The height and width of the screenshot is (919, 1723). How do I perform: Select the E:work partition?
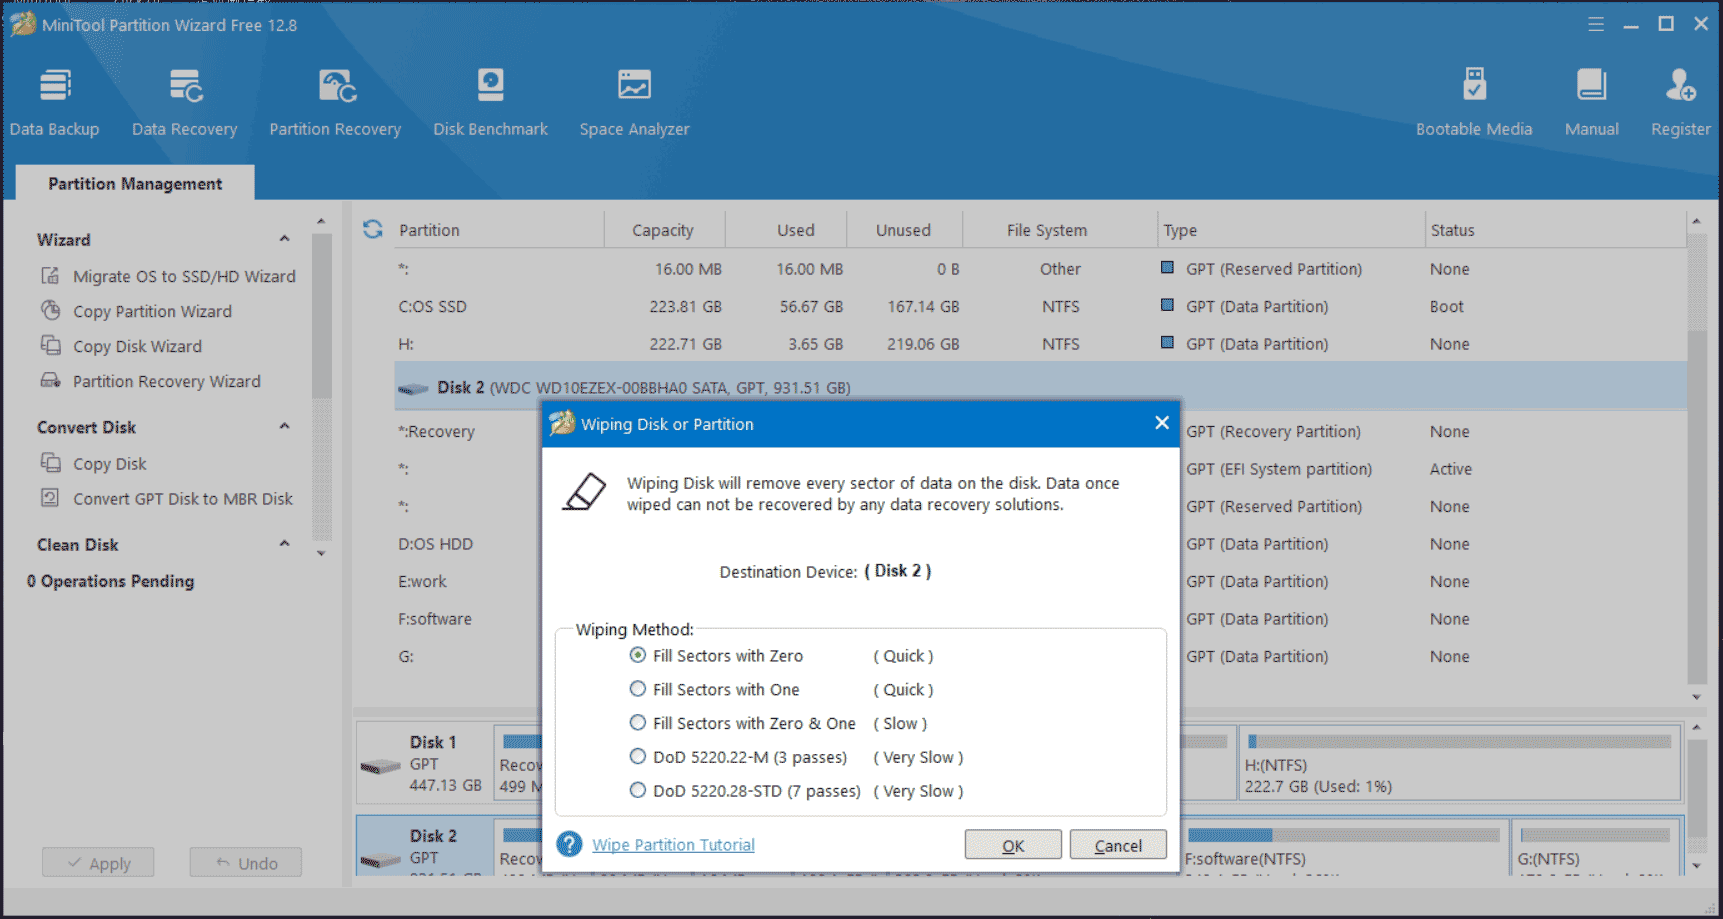(422, 581)
